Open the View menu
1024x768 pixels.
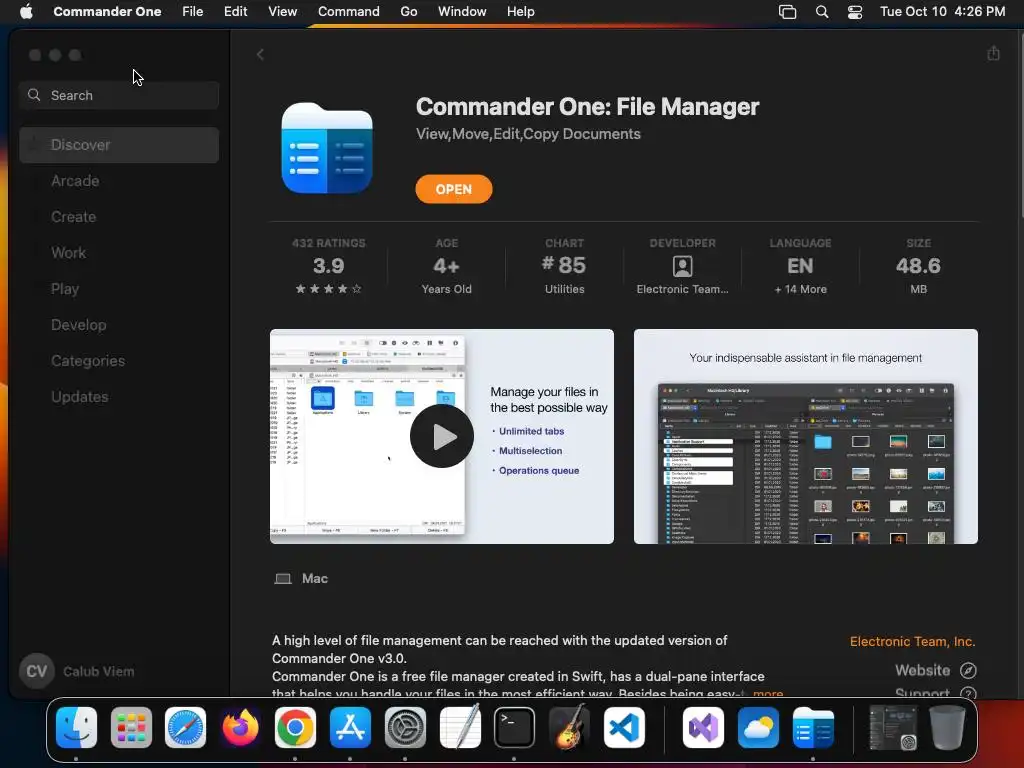[283, 12]
